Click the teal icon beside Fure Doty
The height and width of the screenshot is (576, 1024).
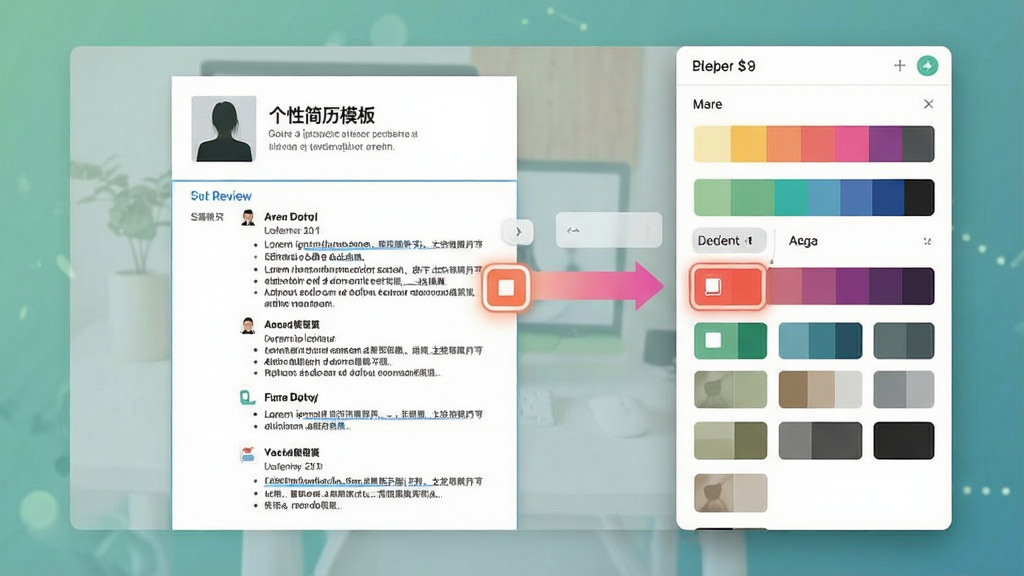[247, 397]
